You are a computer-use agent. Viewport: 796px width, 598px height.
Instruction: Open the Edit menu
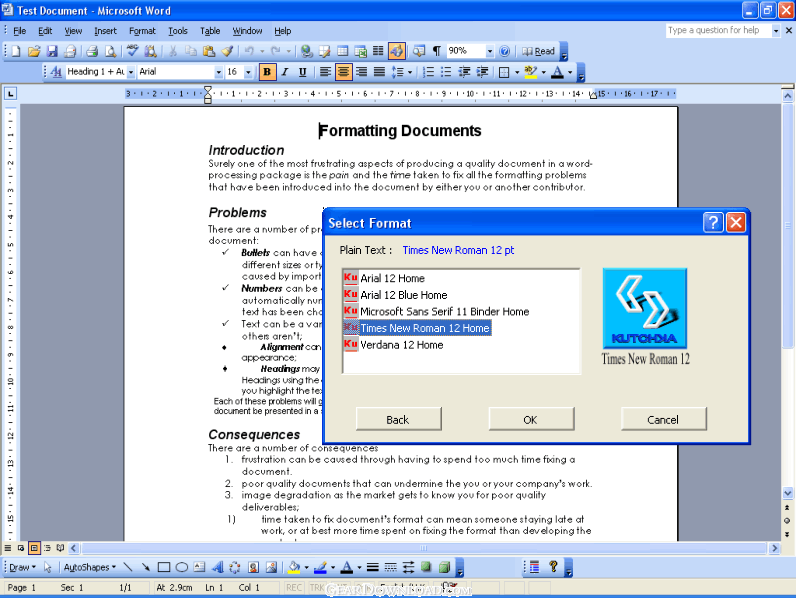click(45, 31)
